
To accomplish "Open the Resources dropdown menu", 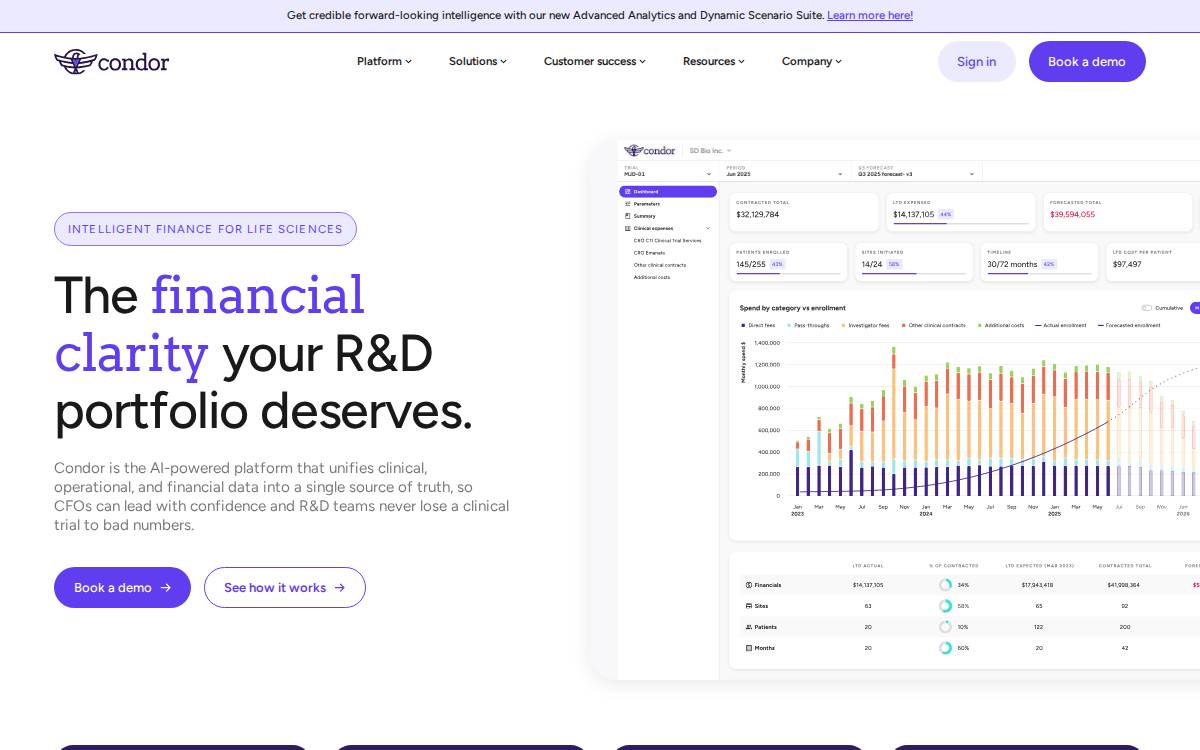I will pos(714,61).
